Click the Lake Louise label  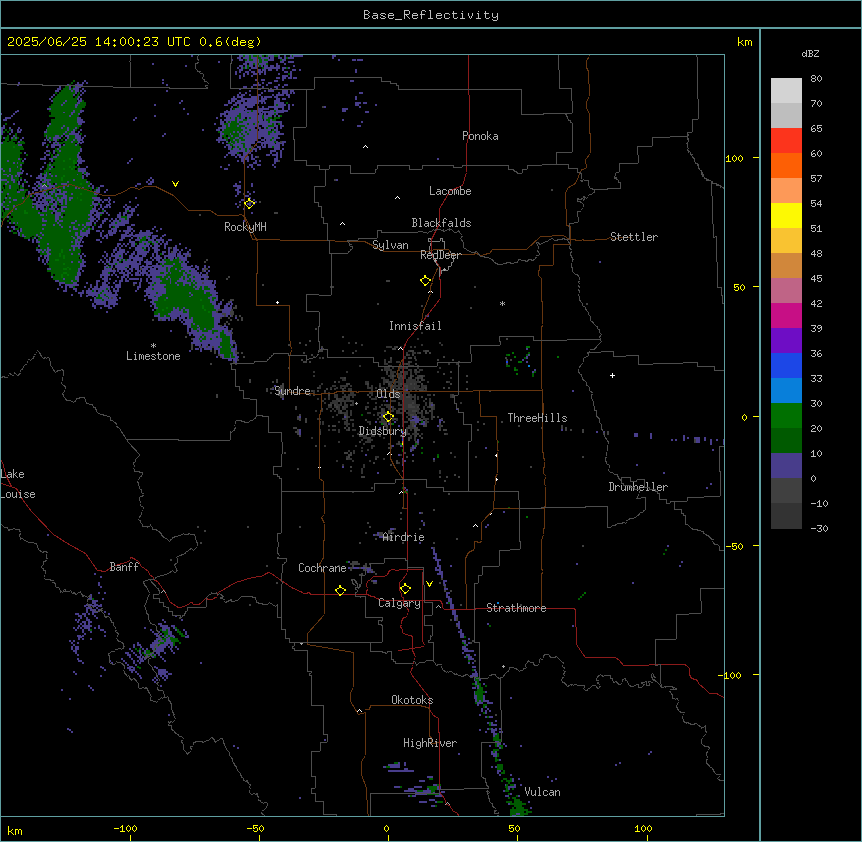tap(18, 484)
